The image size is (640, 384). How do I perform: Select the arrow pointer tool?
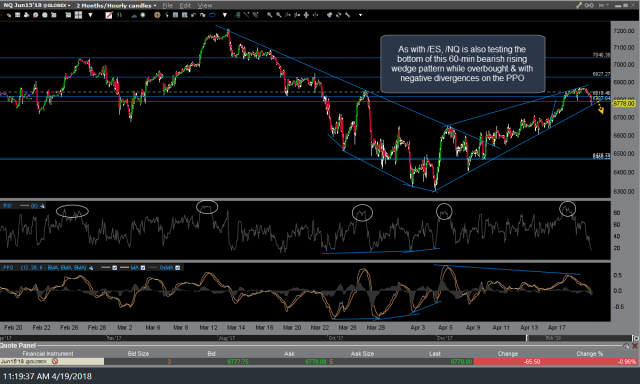(x=167, y=15)
